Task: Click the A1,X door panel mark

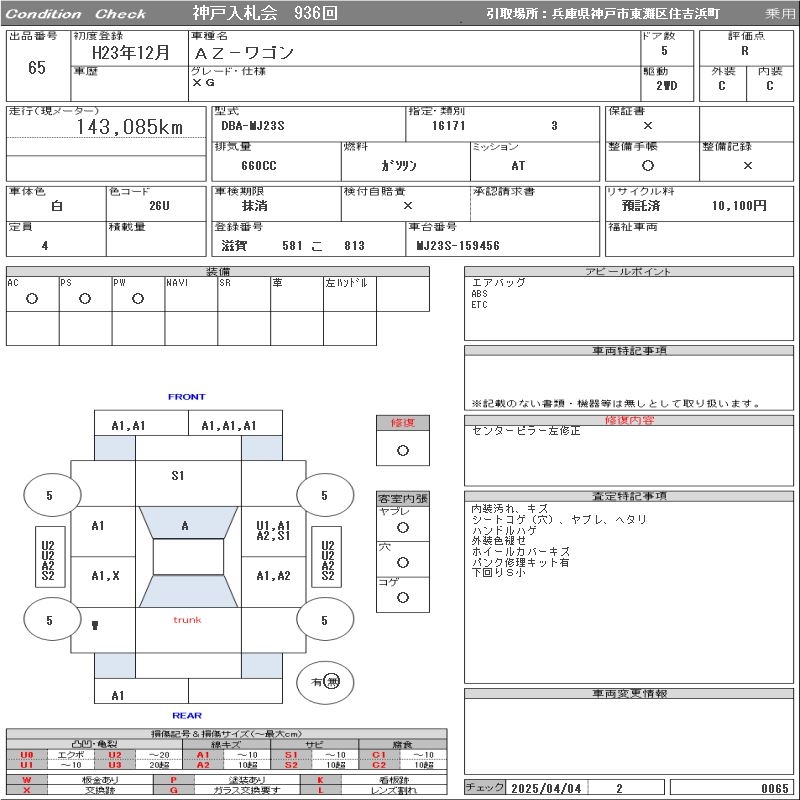Action: [105, 576]
